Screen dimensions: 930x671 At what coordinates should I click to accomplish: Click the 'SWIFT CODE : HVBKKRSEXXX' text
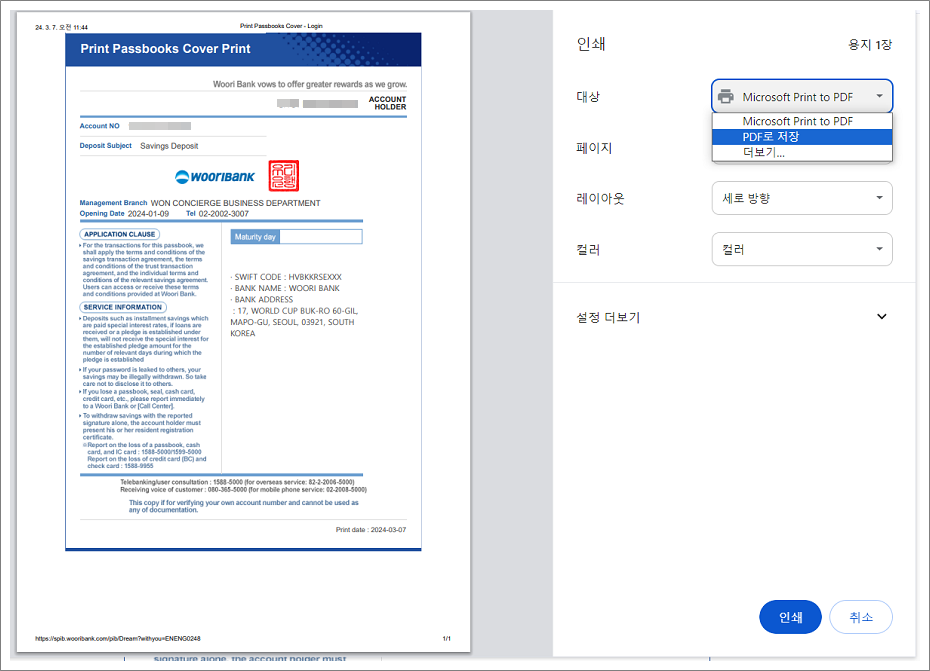point(286,277)
